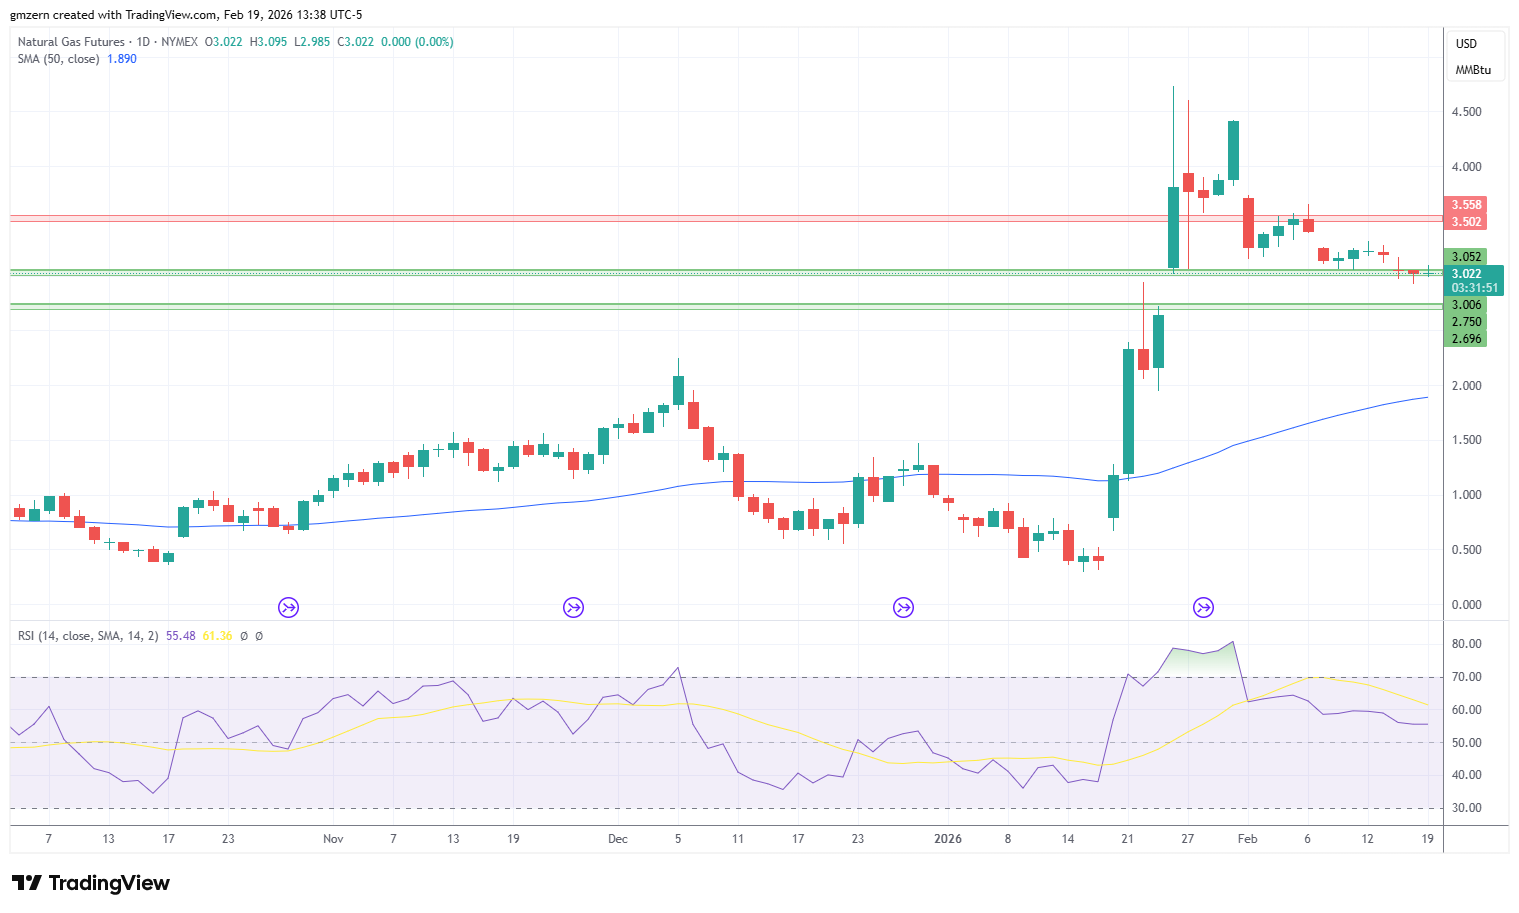Screen dimensions: 1519x913
Task: Click the current price label 3.022
Action: click(1467, 273)
